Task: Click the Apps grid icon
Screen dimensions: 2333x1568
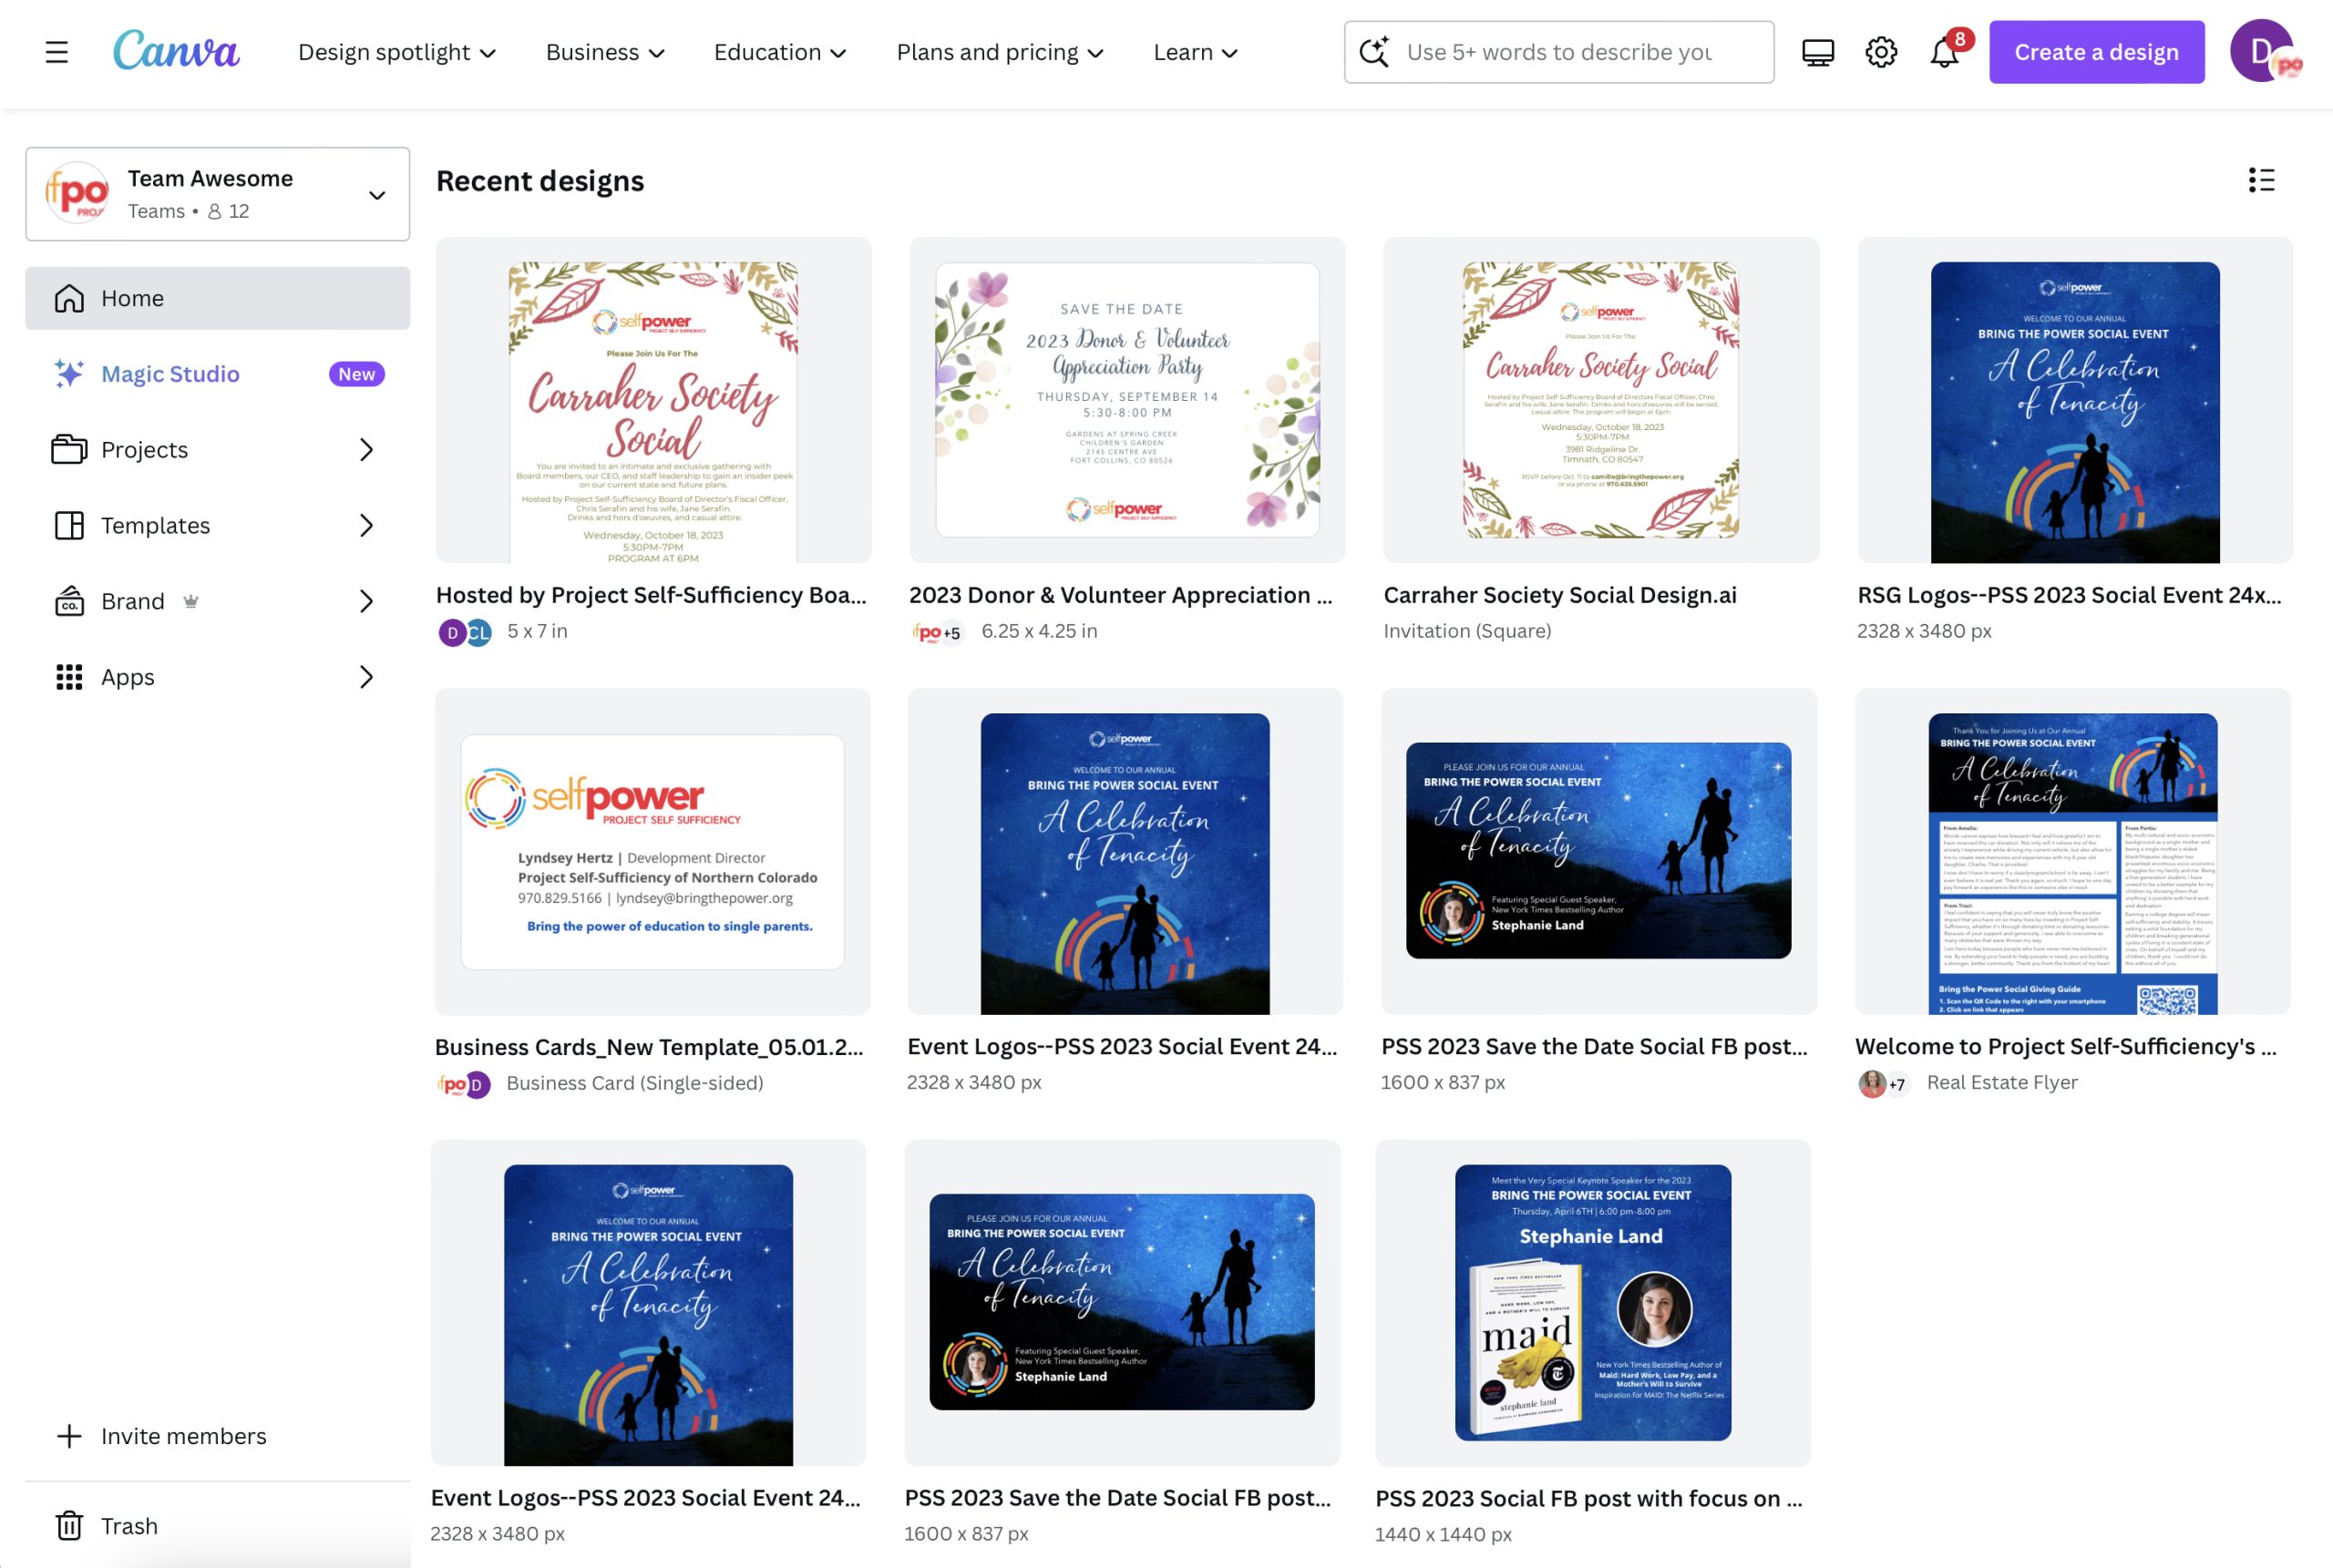Action: pos(69,677)
